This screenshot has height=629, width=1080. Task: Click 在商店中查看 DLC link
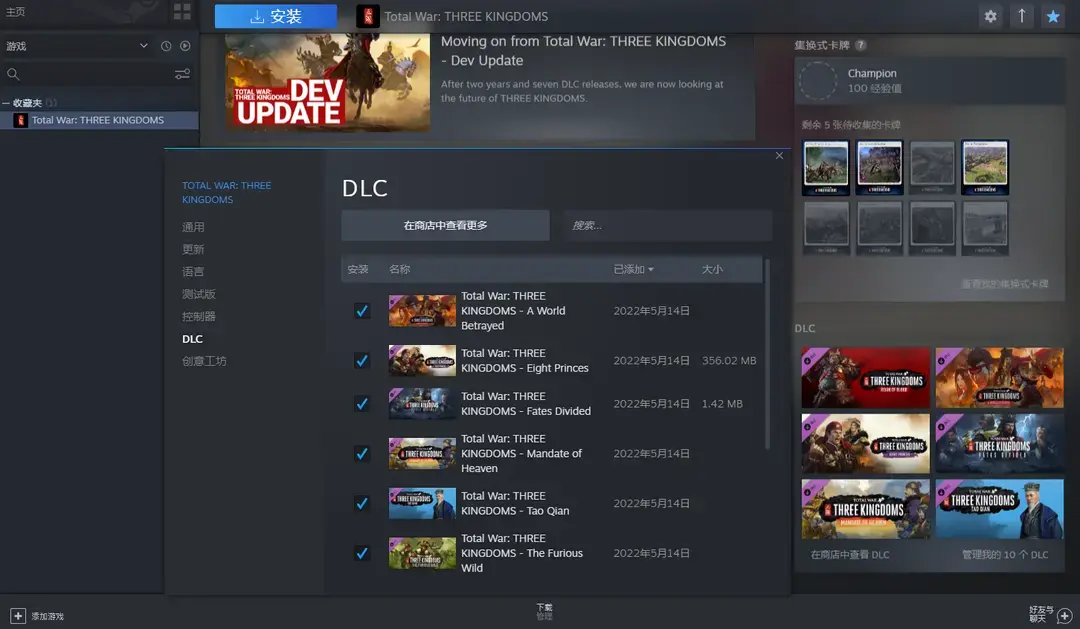point(850,555)
